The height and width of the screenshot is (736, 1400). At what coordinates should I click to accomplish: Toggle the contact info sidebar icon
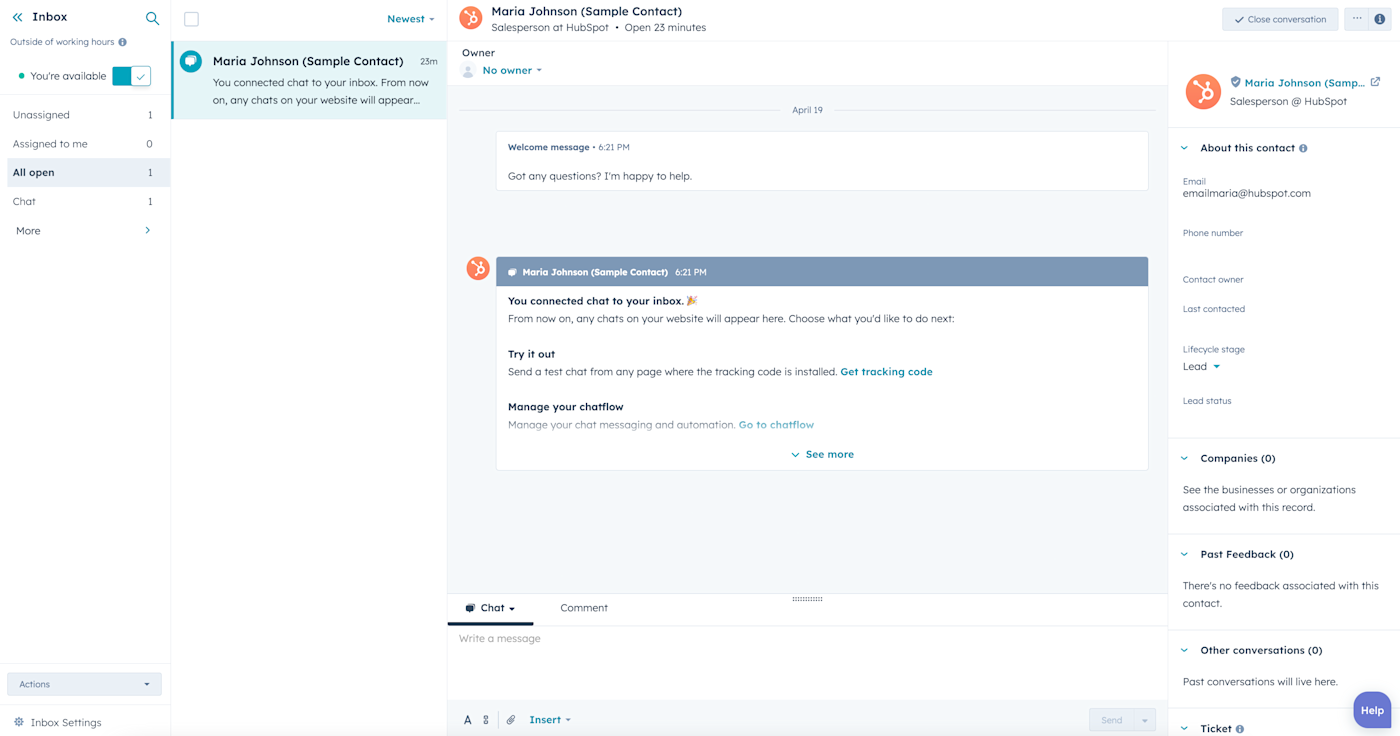pos(1380,19)
